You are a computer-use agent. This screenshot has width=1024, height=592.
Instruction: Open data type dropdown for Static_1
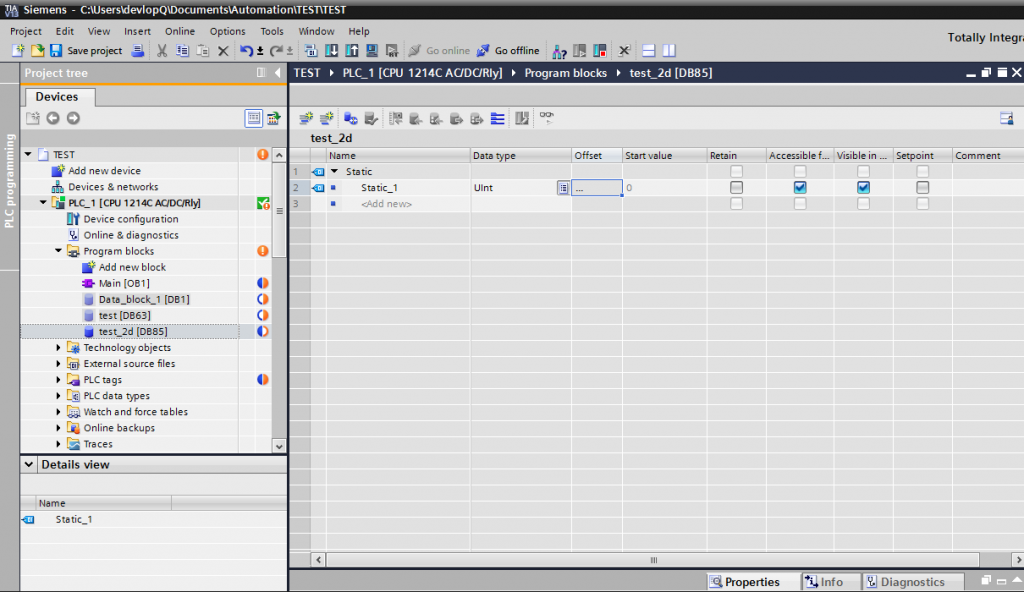point(563,188)
